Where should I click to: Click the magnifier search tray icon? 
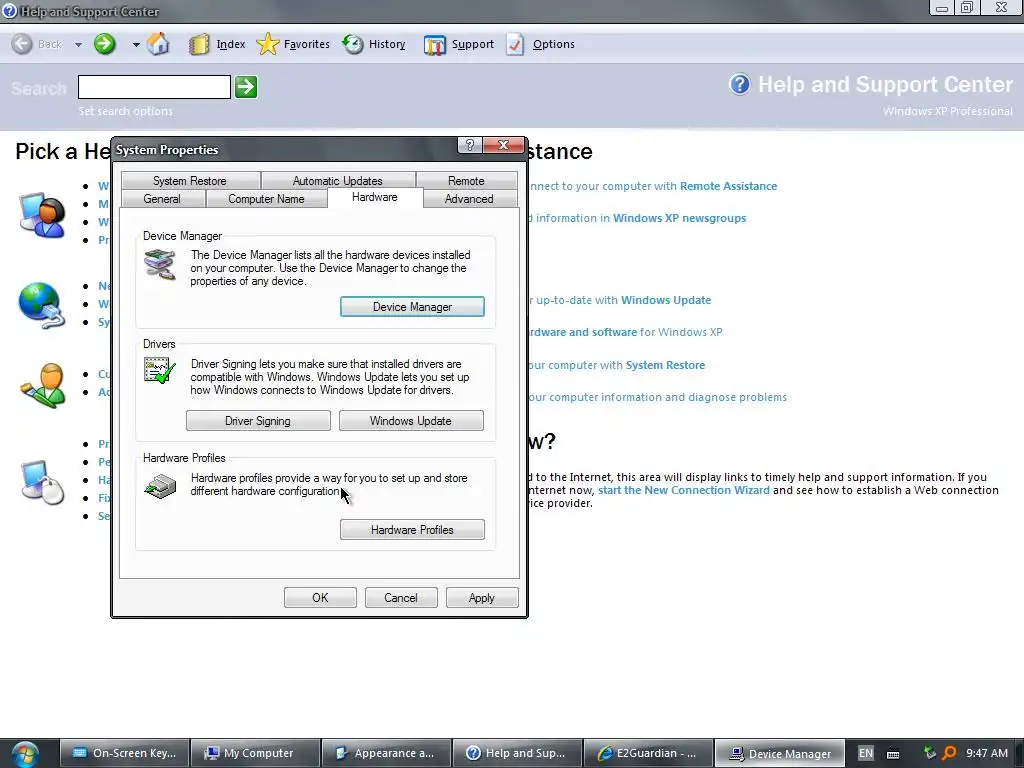coord(949,753)
